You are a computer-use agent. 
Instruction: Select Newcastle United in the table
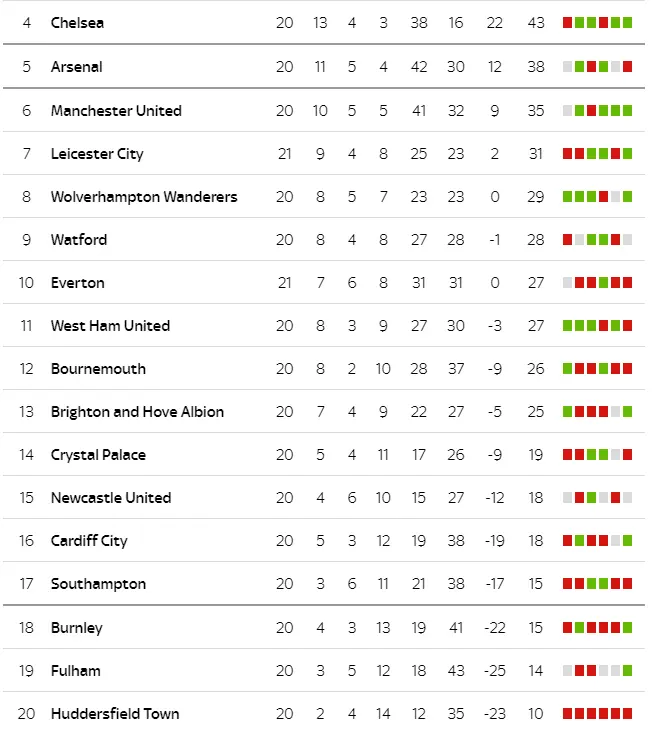(x=111, y=497)
